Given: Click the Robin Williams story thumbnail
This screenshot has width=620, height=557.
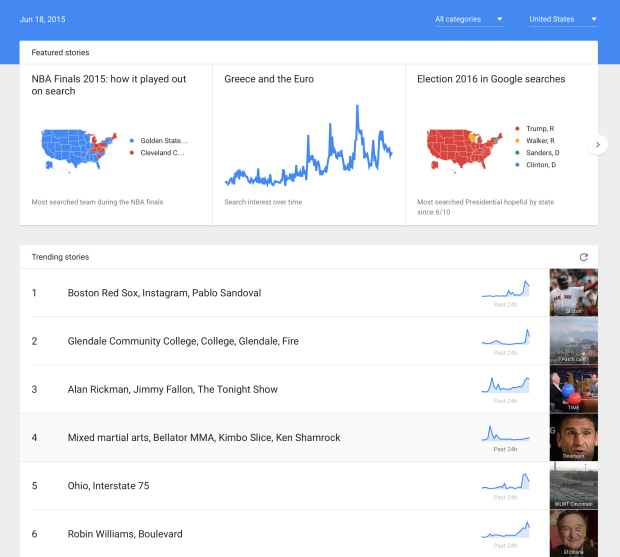Looking at the screenshot, I should tap(574, 534).
